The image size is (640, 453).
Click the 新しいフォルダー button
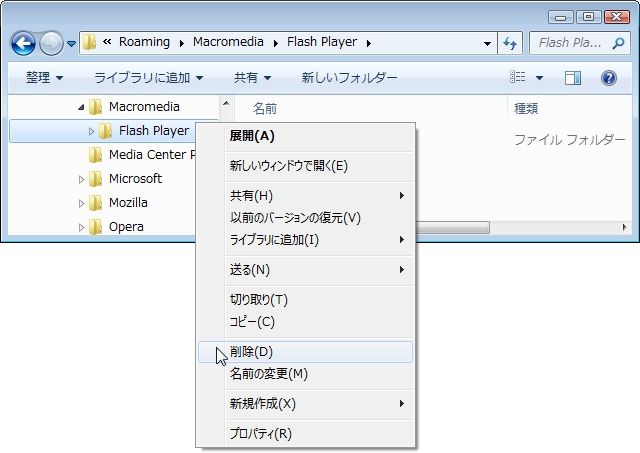[349, 78]
